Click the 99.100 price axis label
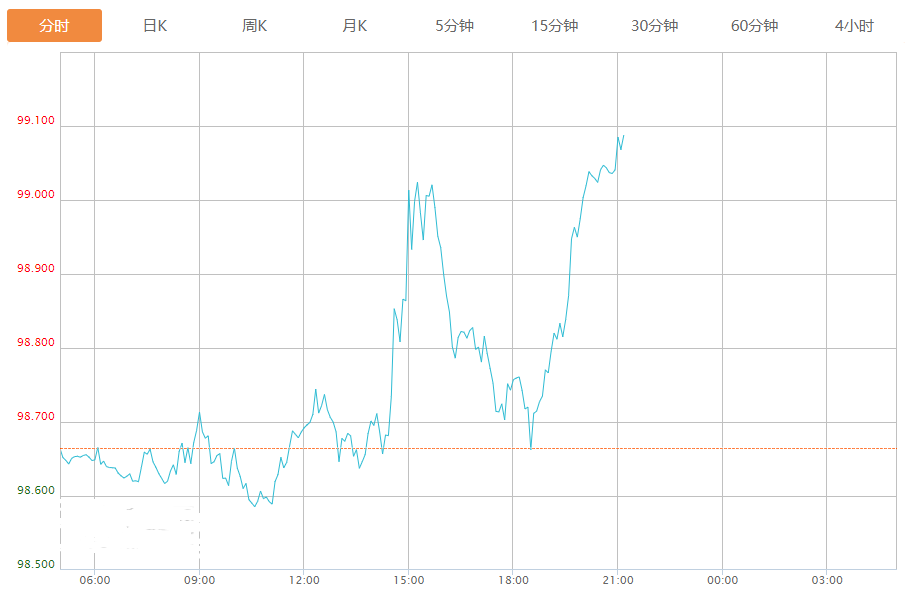Screen dimensions: 905x593 tap(36, 121)
